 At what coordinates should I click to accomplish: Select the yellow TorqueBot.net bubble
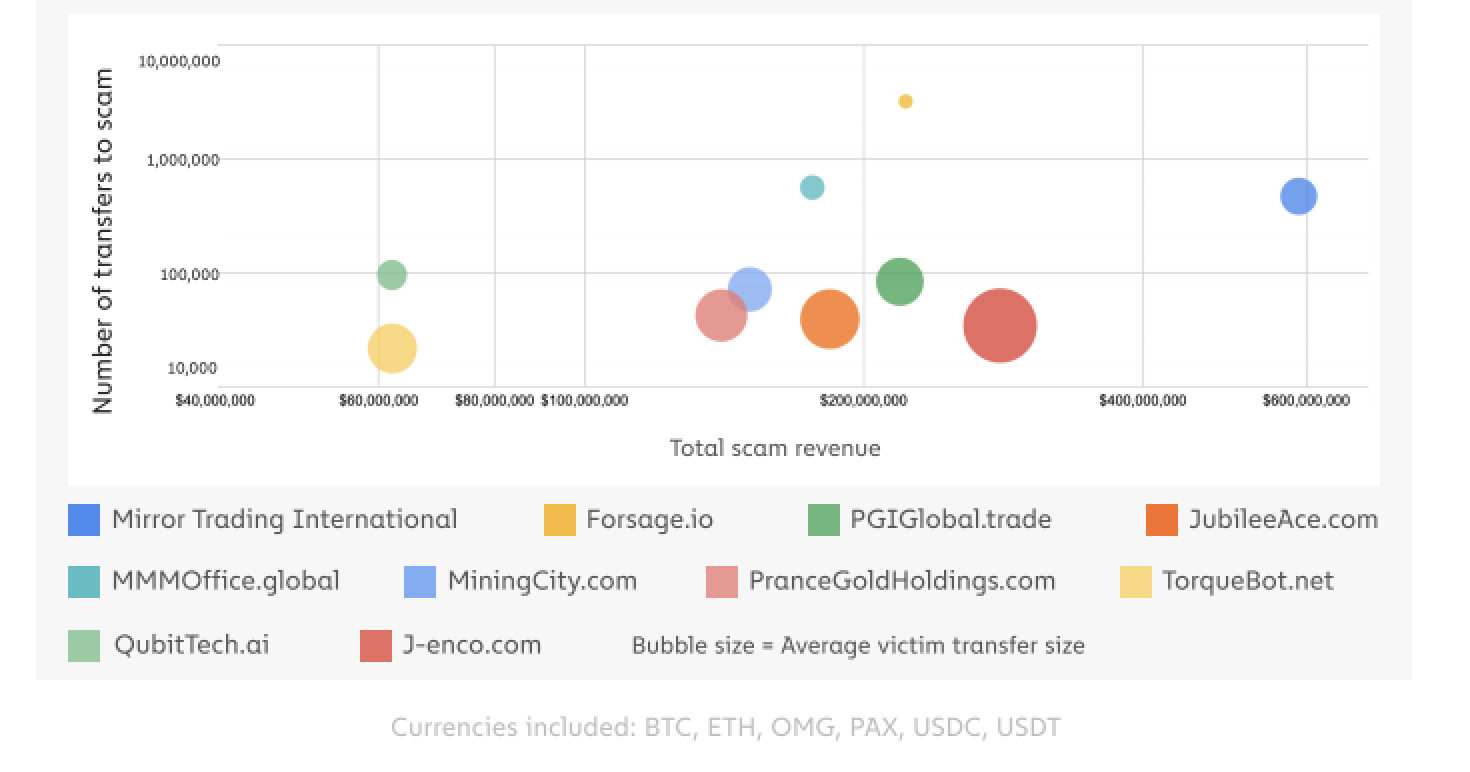click(392, 348)
